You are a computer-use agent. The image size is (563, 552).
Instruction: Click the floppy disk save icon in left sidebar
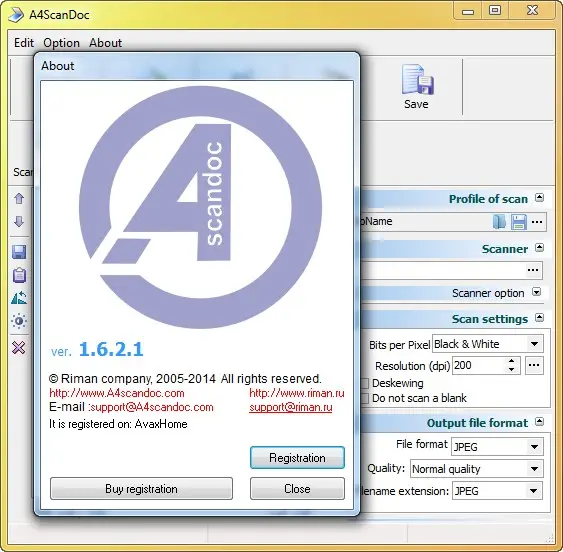tap(19, 252)
